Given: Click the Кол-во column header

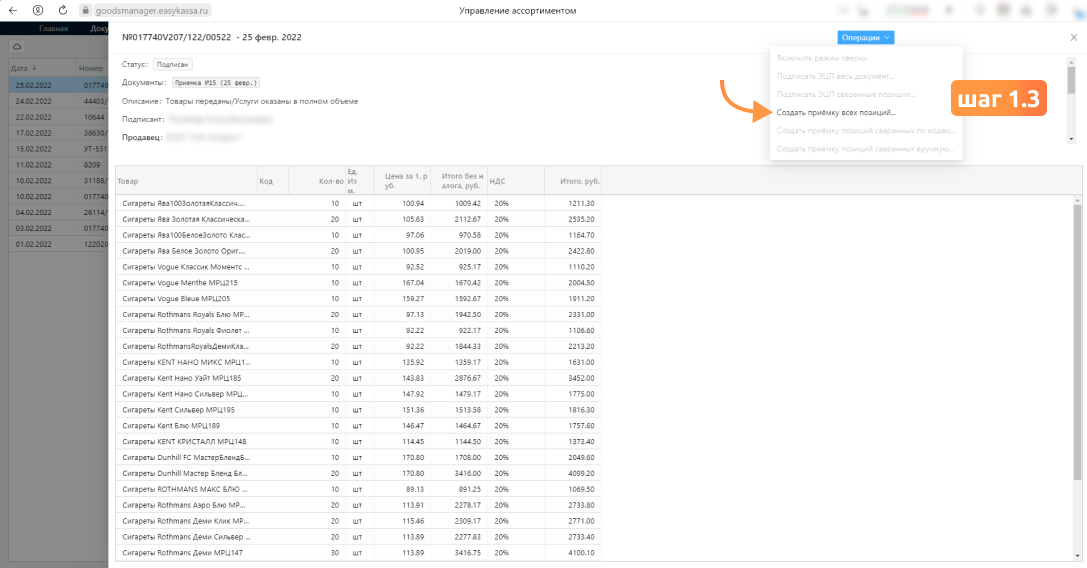Looking at the screenshot, I should pos(317,181).
